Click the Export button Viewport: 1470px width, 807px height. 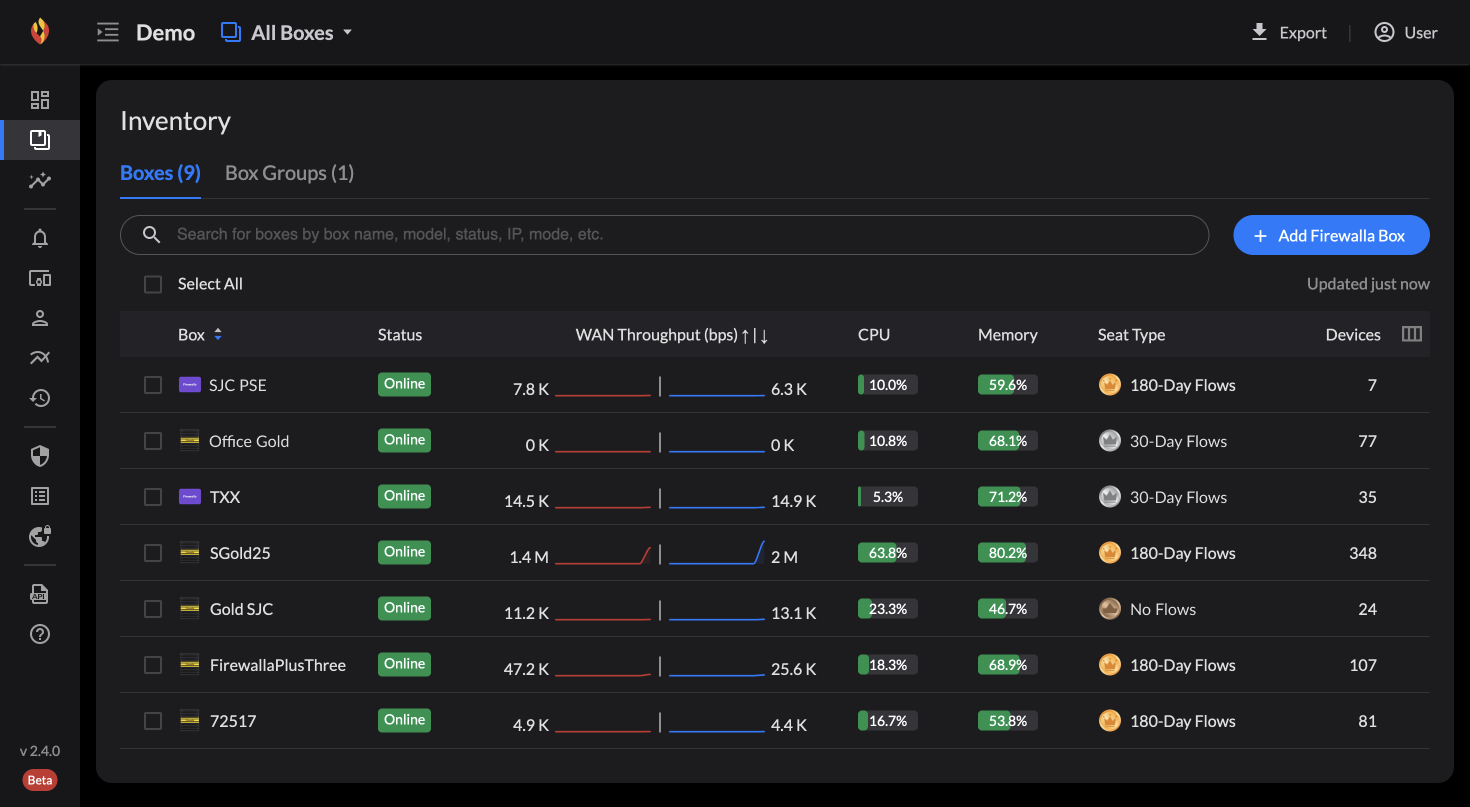pyautogui.click(x=1289, y=33)
